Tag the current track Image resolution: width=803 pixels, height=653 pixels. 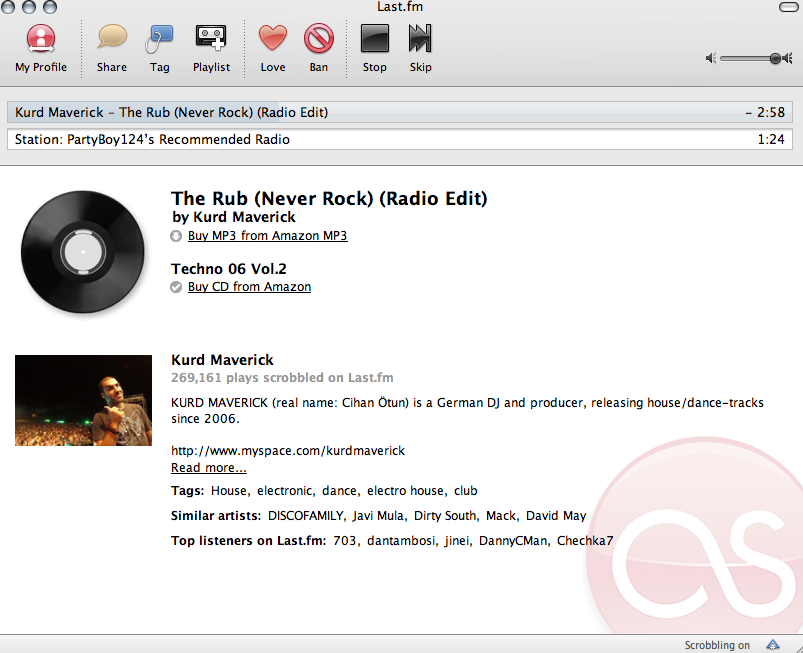click(159, 48)
